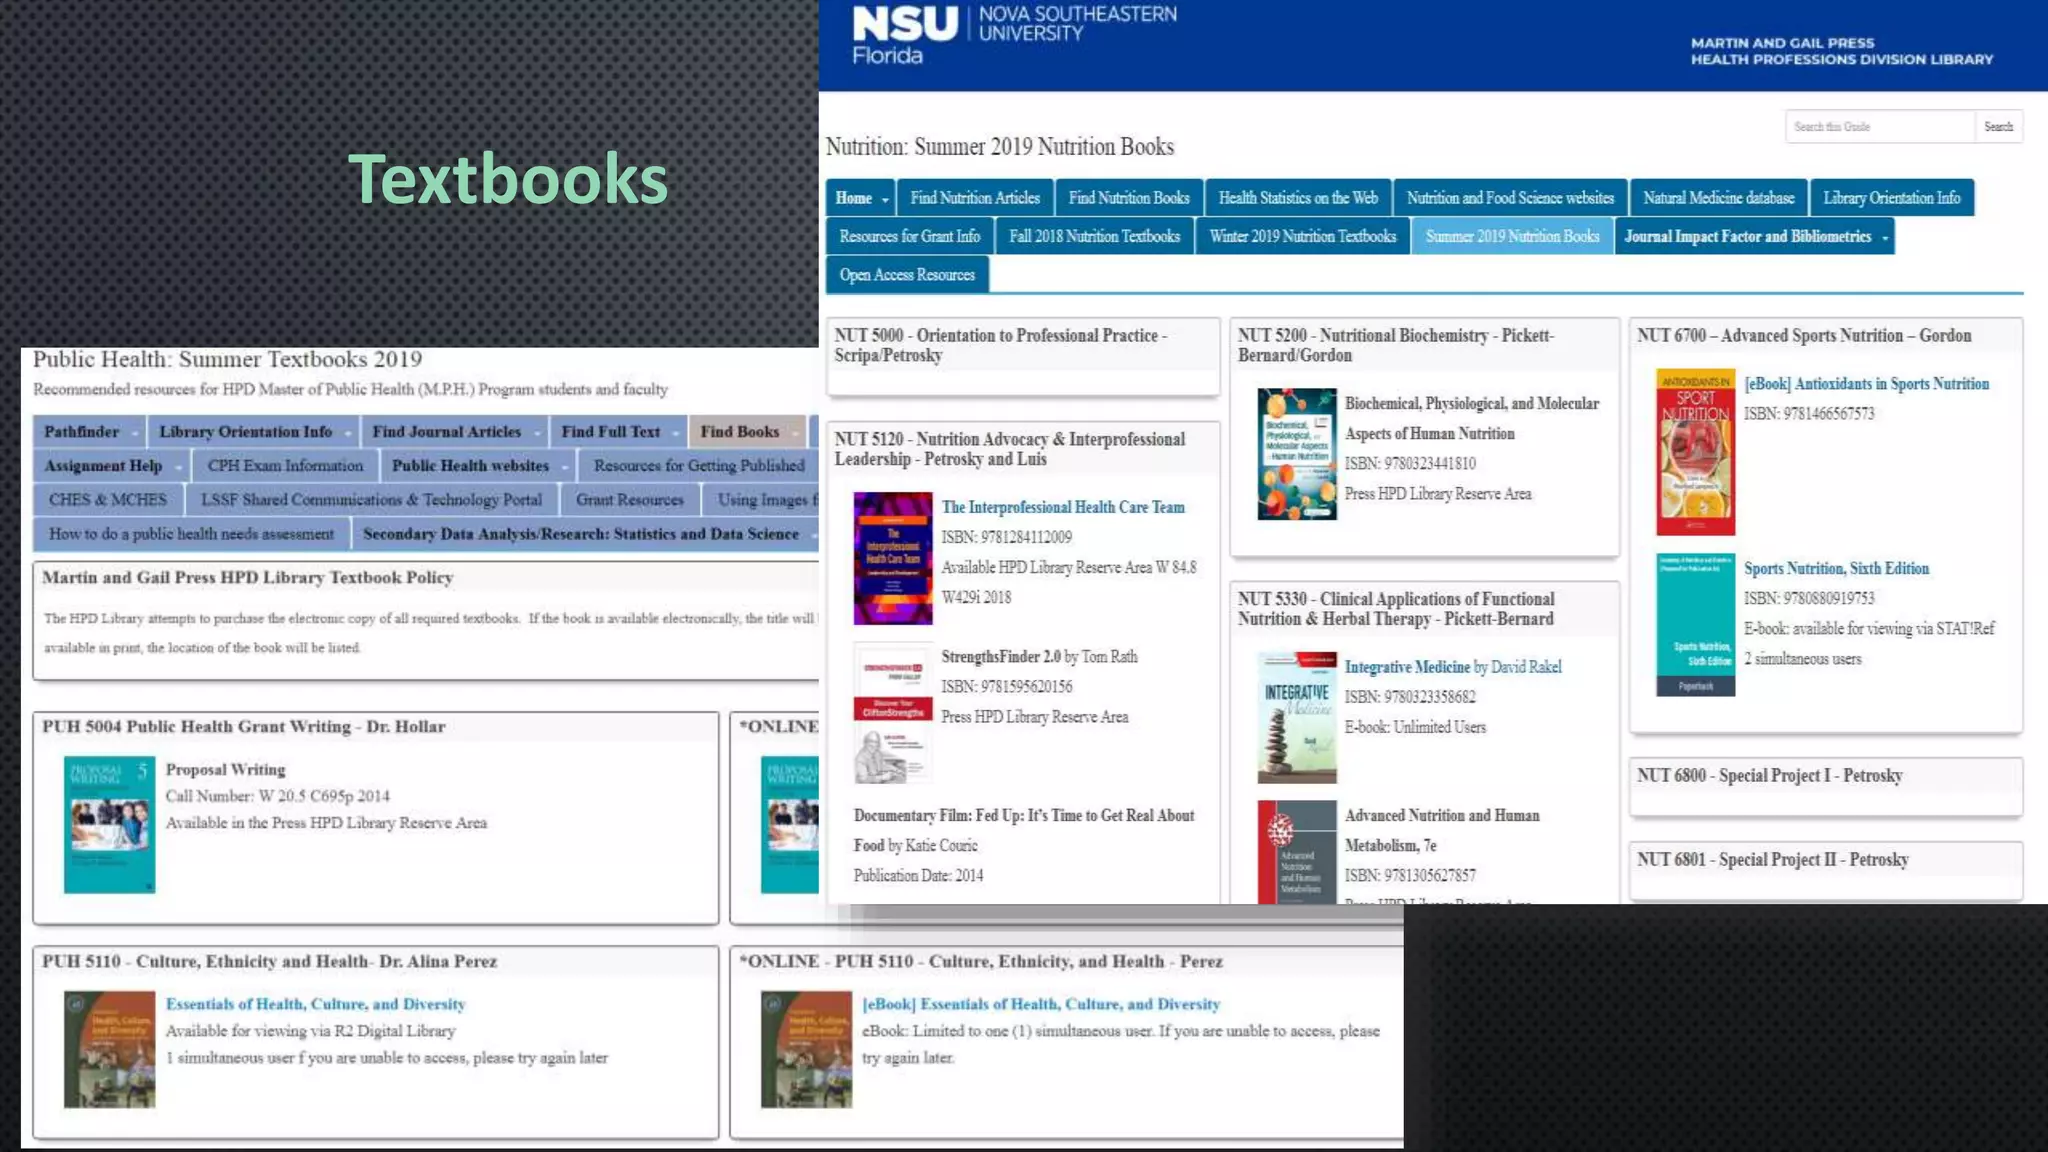Open eBook Essentials of Health, Culture, Diversity link
Viewport: 2048px width, 1152px height.
coord(1041,1004)
